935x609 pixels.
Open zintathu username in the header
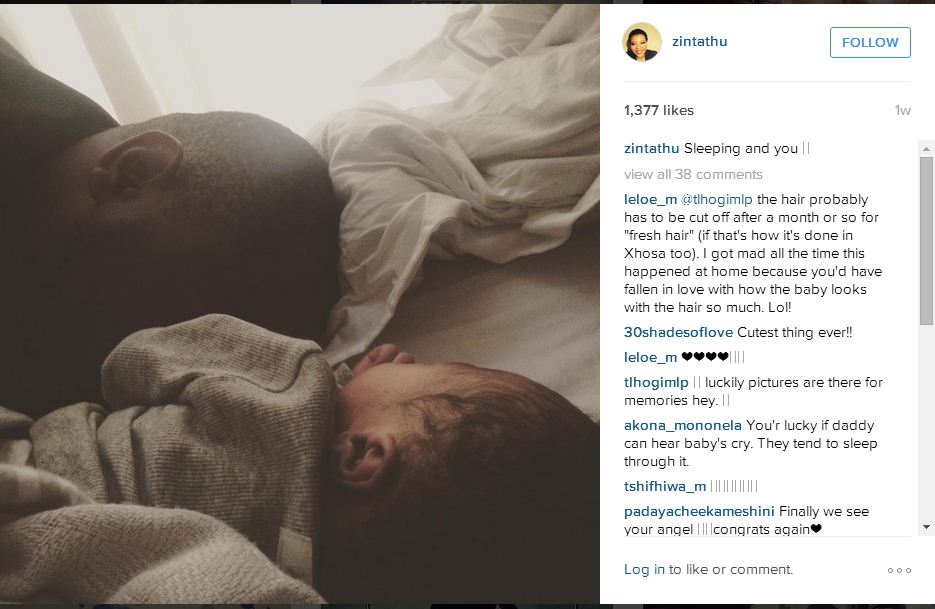click(x=699, y=41)
